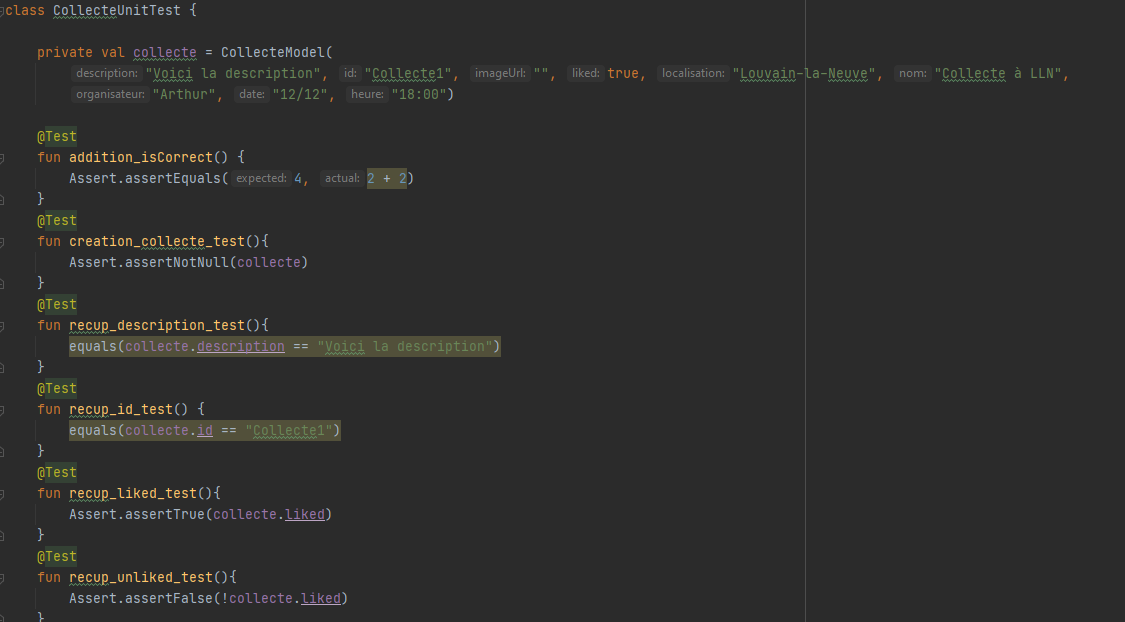Click the addition_isCorrect function name

(x=141, y=157)
